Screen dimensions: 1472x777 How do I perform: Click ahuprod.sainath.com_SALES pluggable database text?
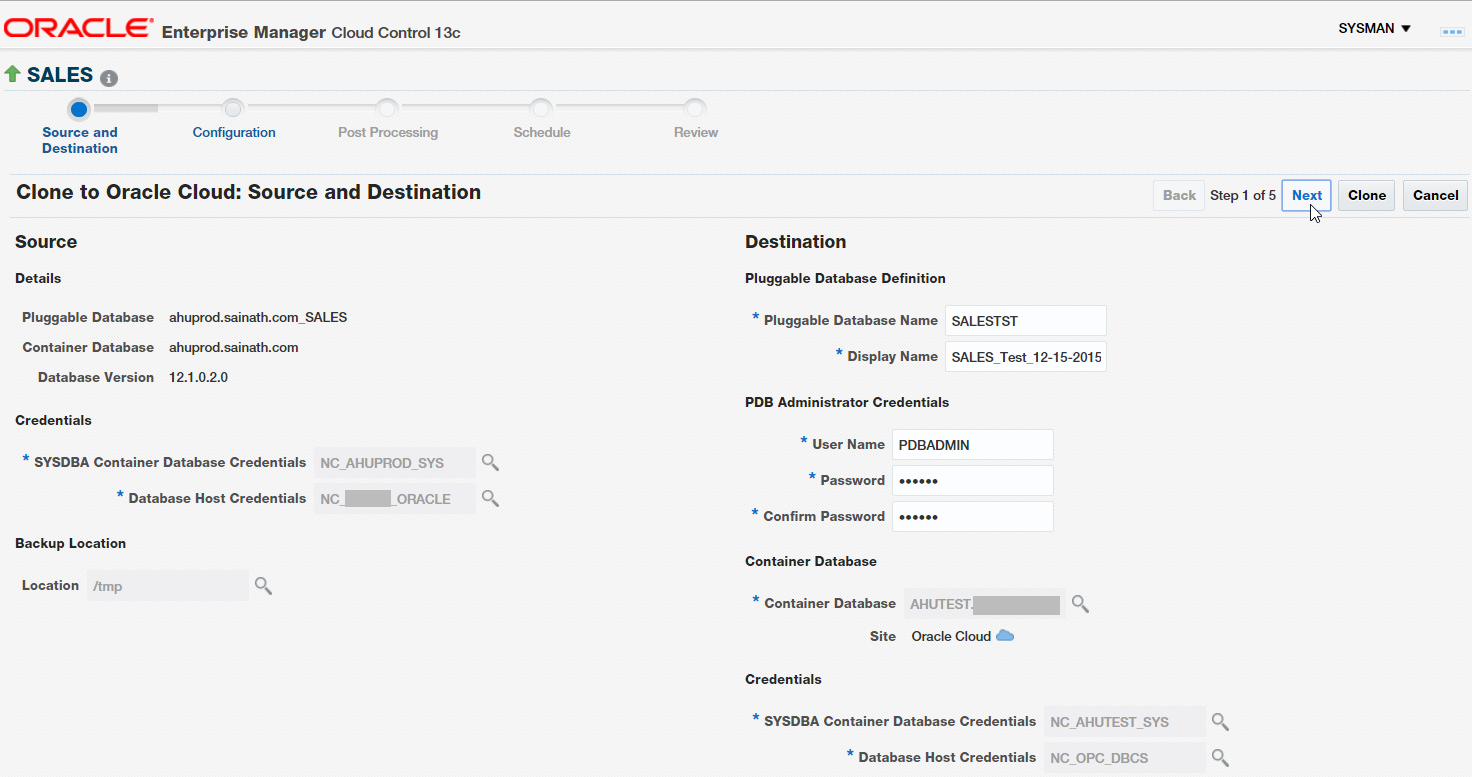coord(258,317)
